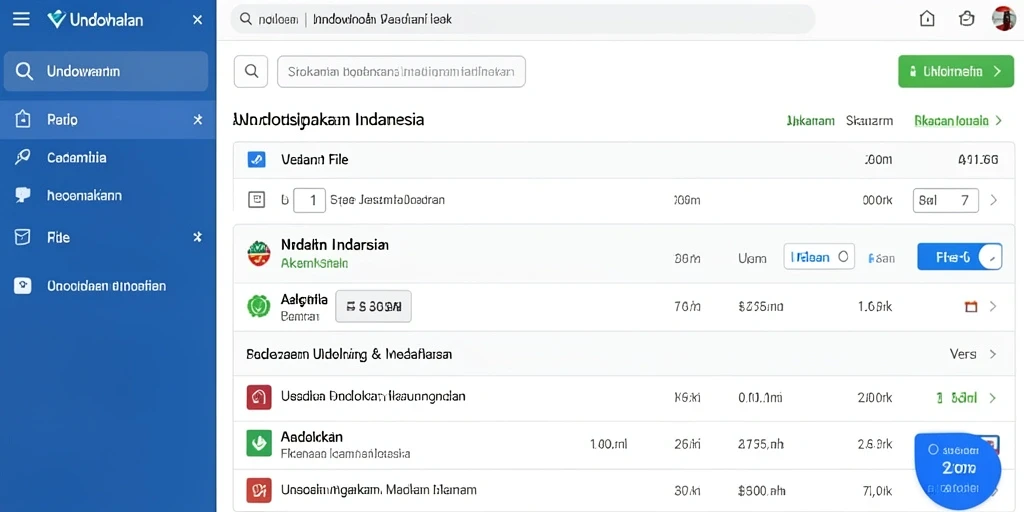The image size is (1024, 512).
Task: Switch to the Jhkanam tab
Action: coord(810,121)
